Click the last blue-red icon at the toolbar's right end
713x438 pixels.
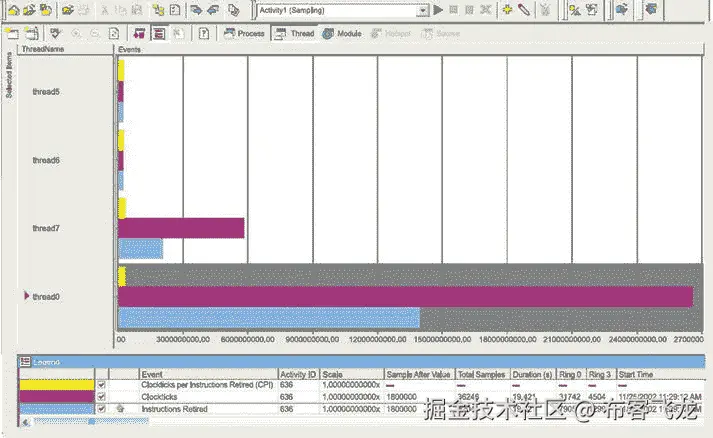click(651, 9)
